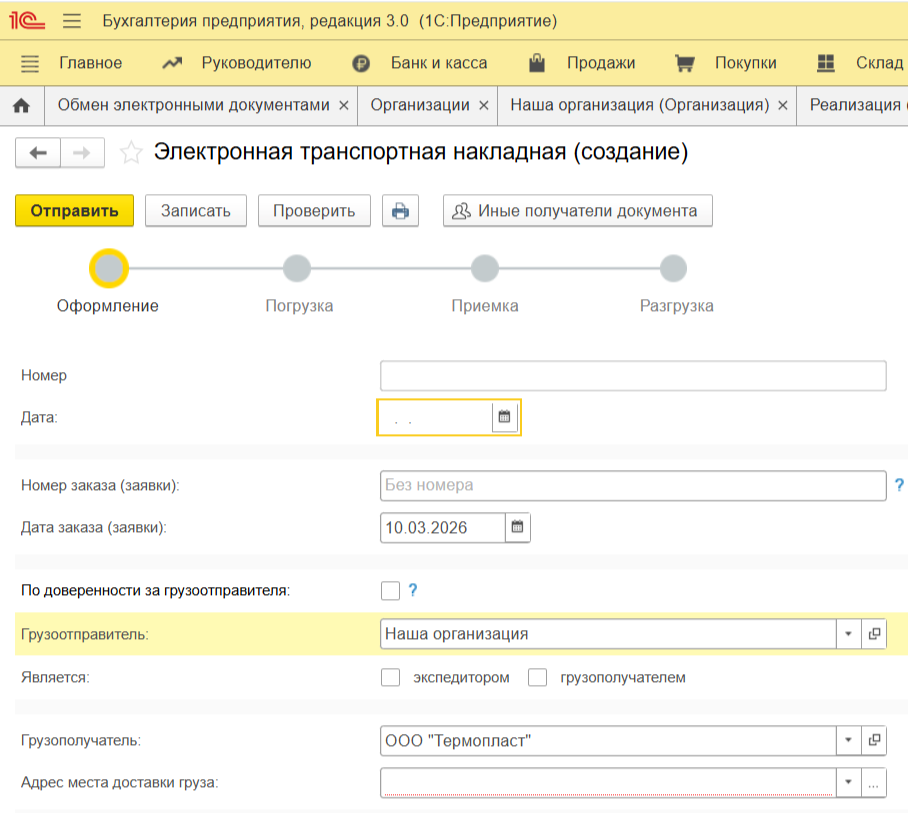Expand the Грузоотправитель dropdown list
The image size is (908, 813).
pyautogui.click(x=847, y=633)
